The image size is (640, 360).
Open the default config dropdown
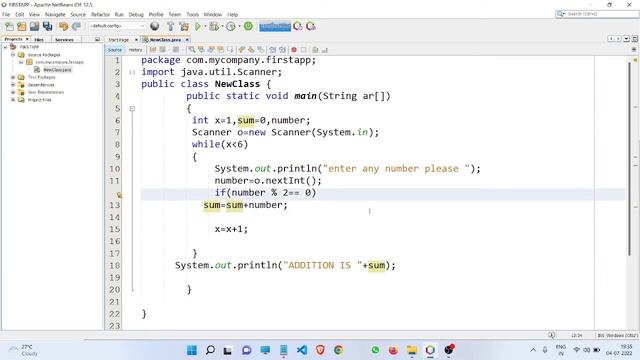pos(117,26)
